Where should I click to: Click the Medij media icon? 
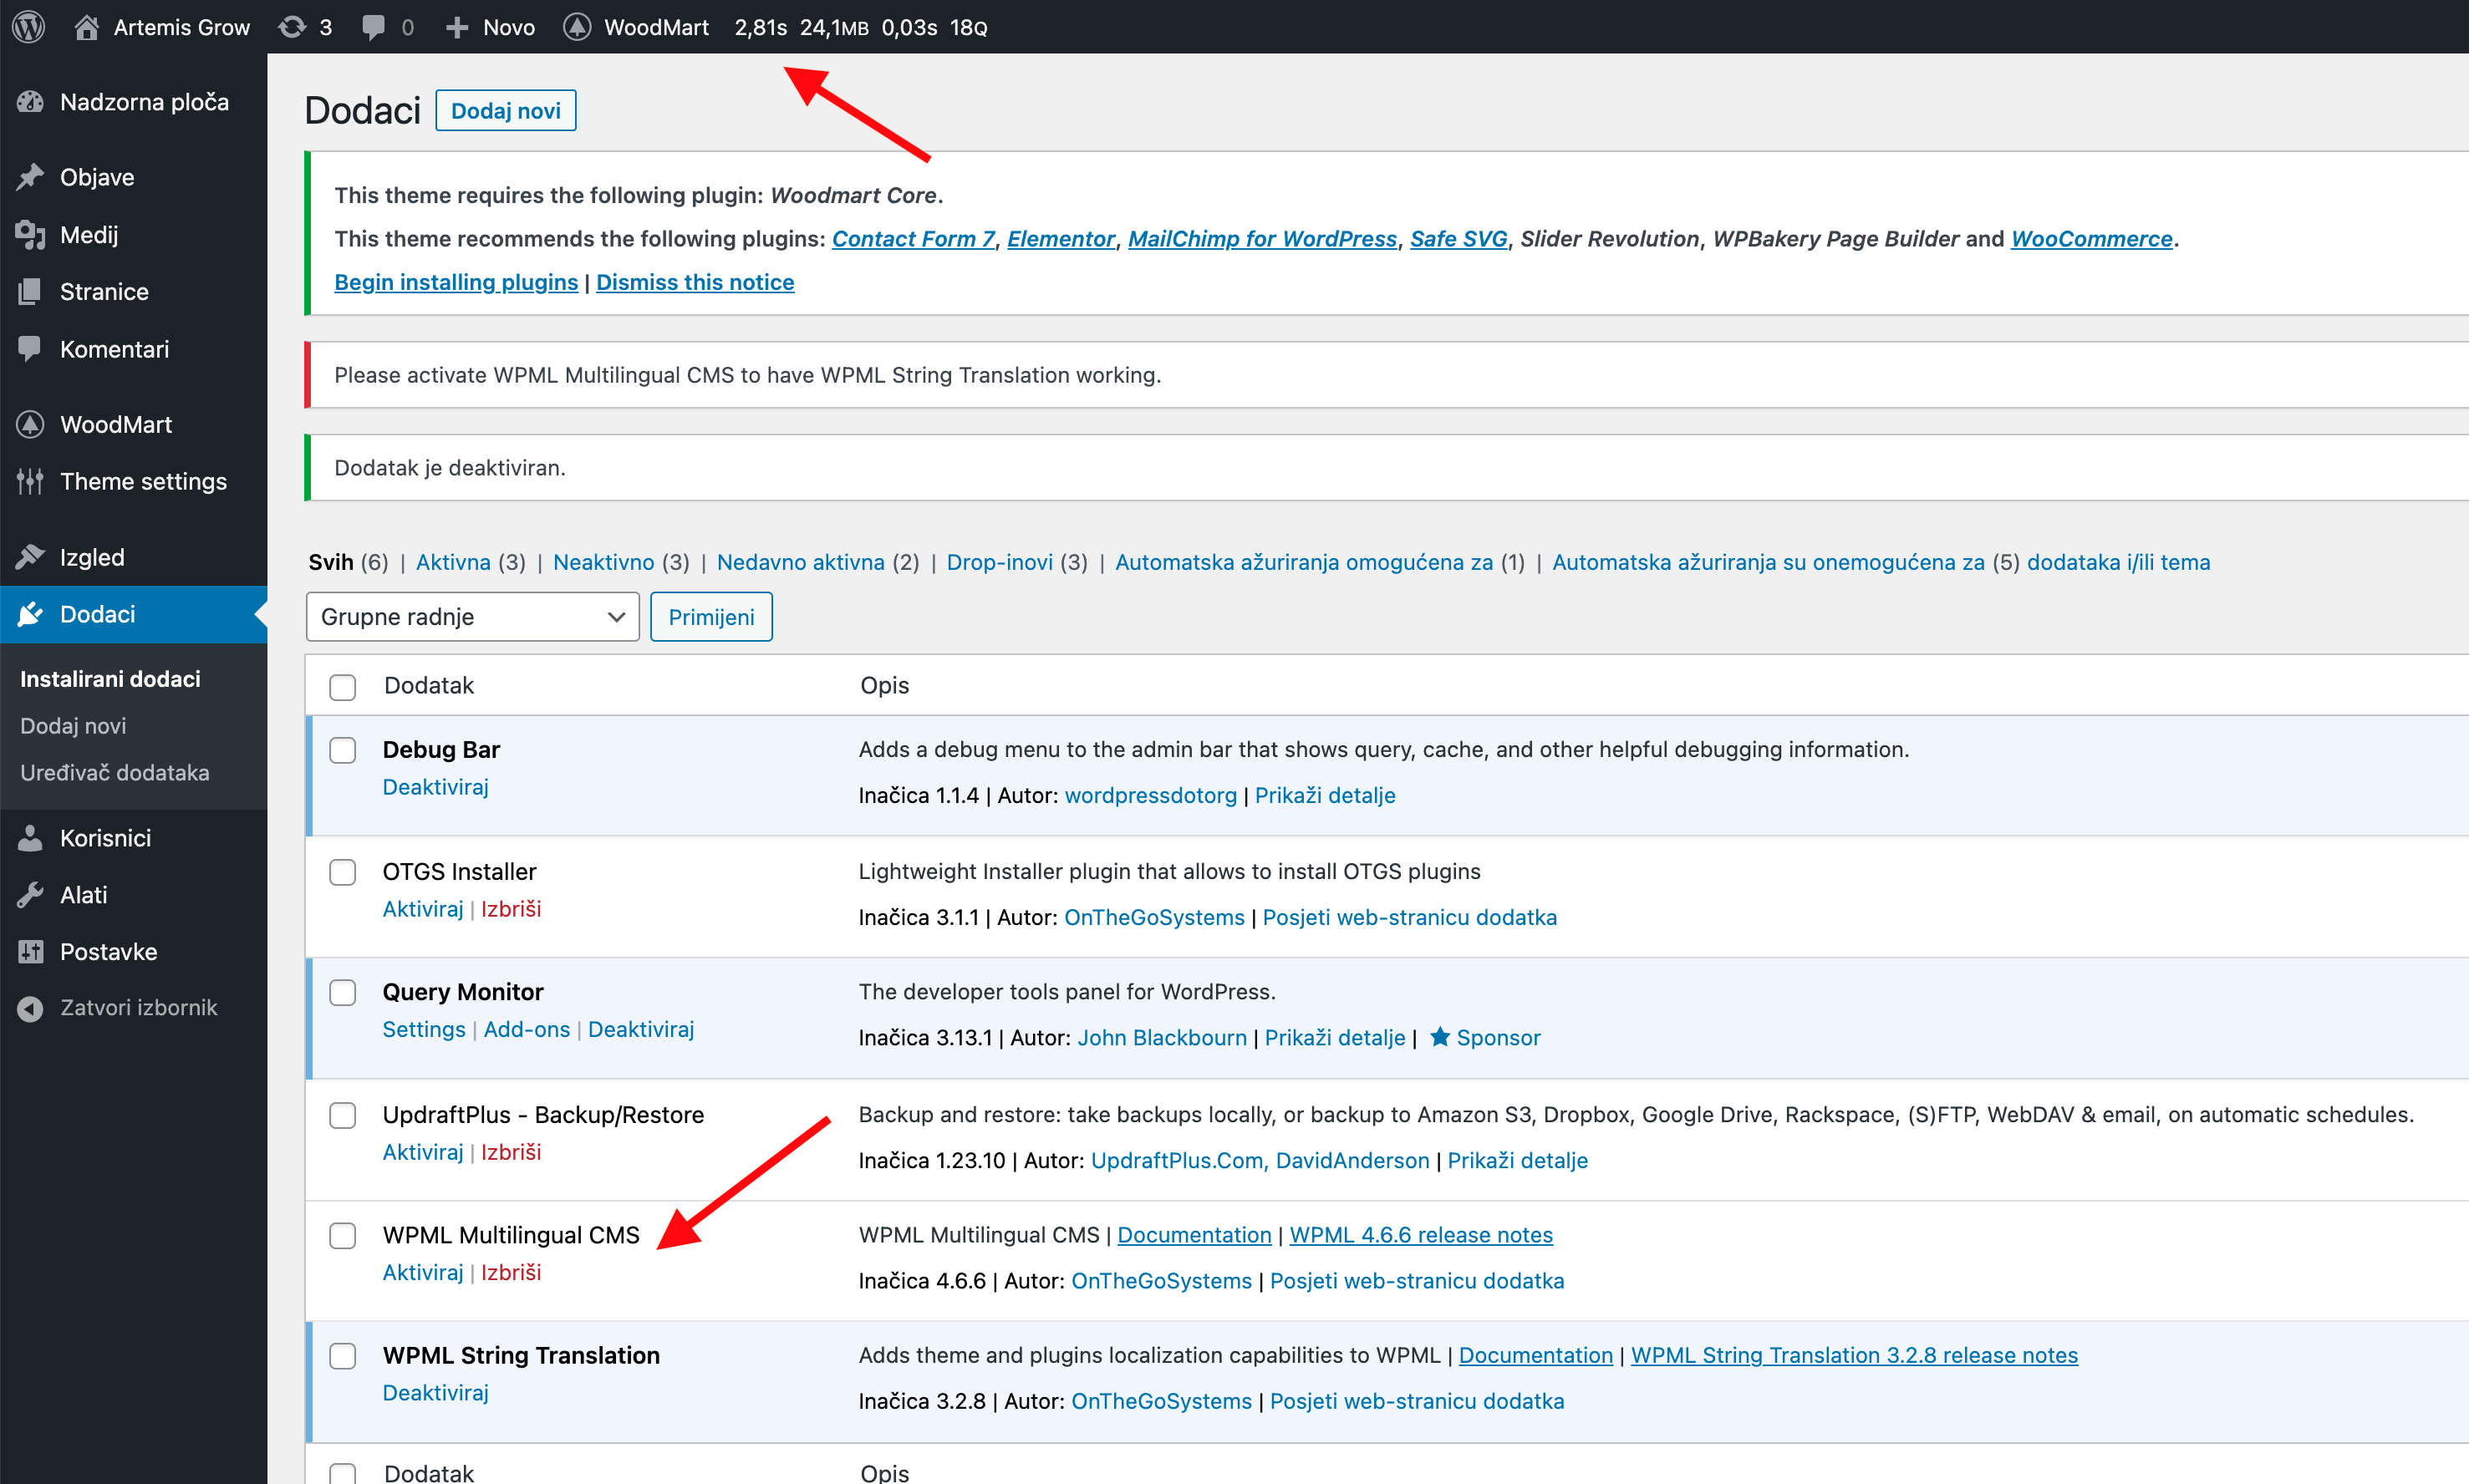[31, 235]
